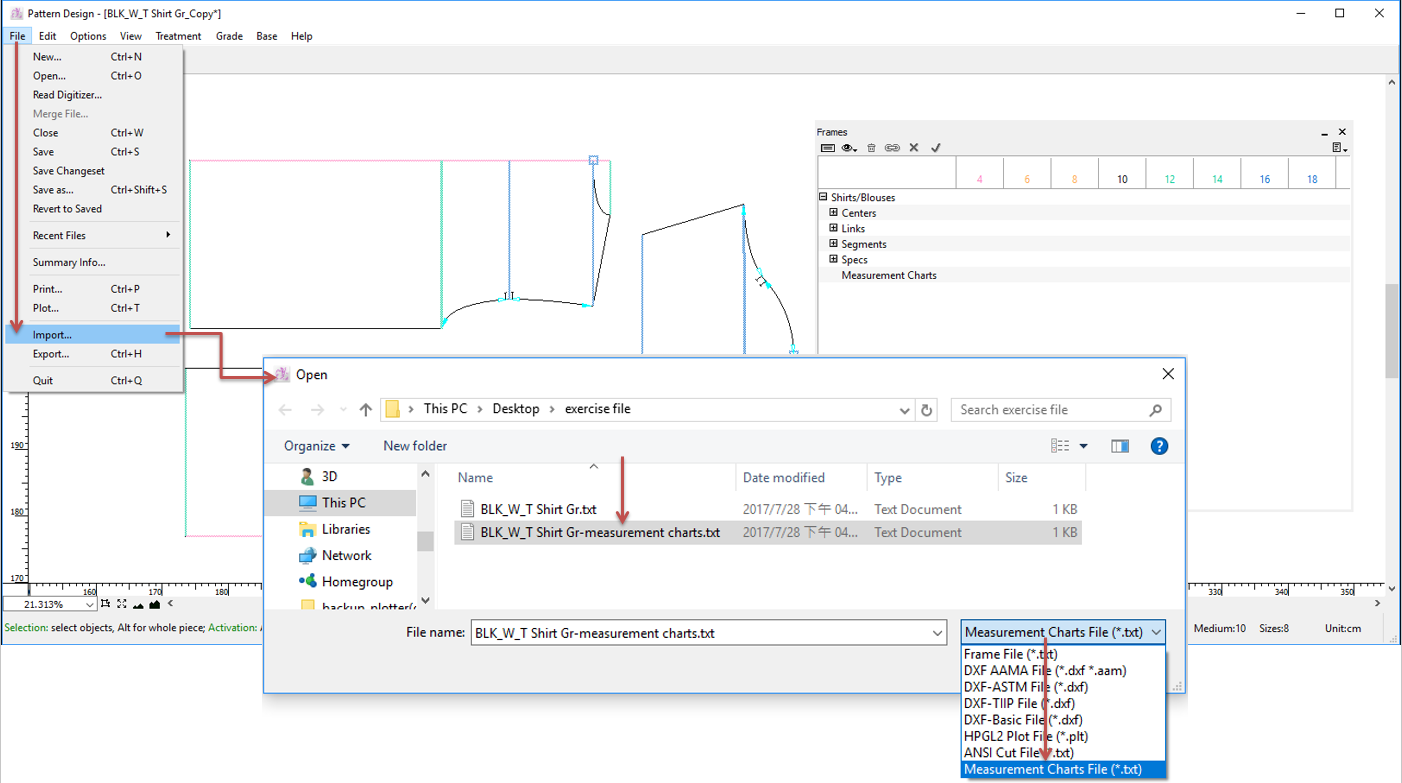Open the zoom percentage dropdown
Viewport: 1402px width, 783px height.
(90, 604)
